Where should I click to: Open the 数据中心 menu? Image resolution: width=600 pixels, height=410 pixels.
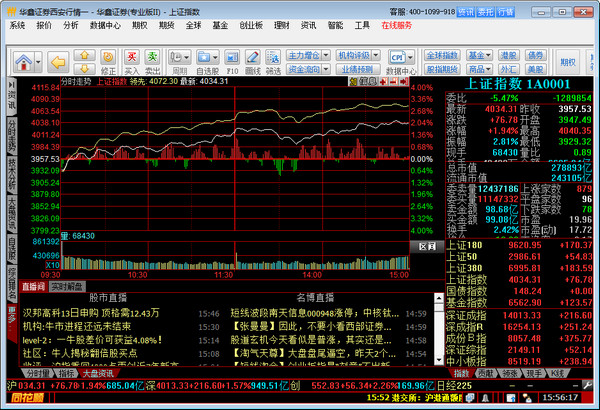point(105,25)
